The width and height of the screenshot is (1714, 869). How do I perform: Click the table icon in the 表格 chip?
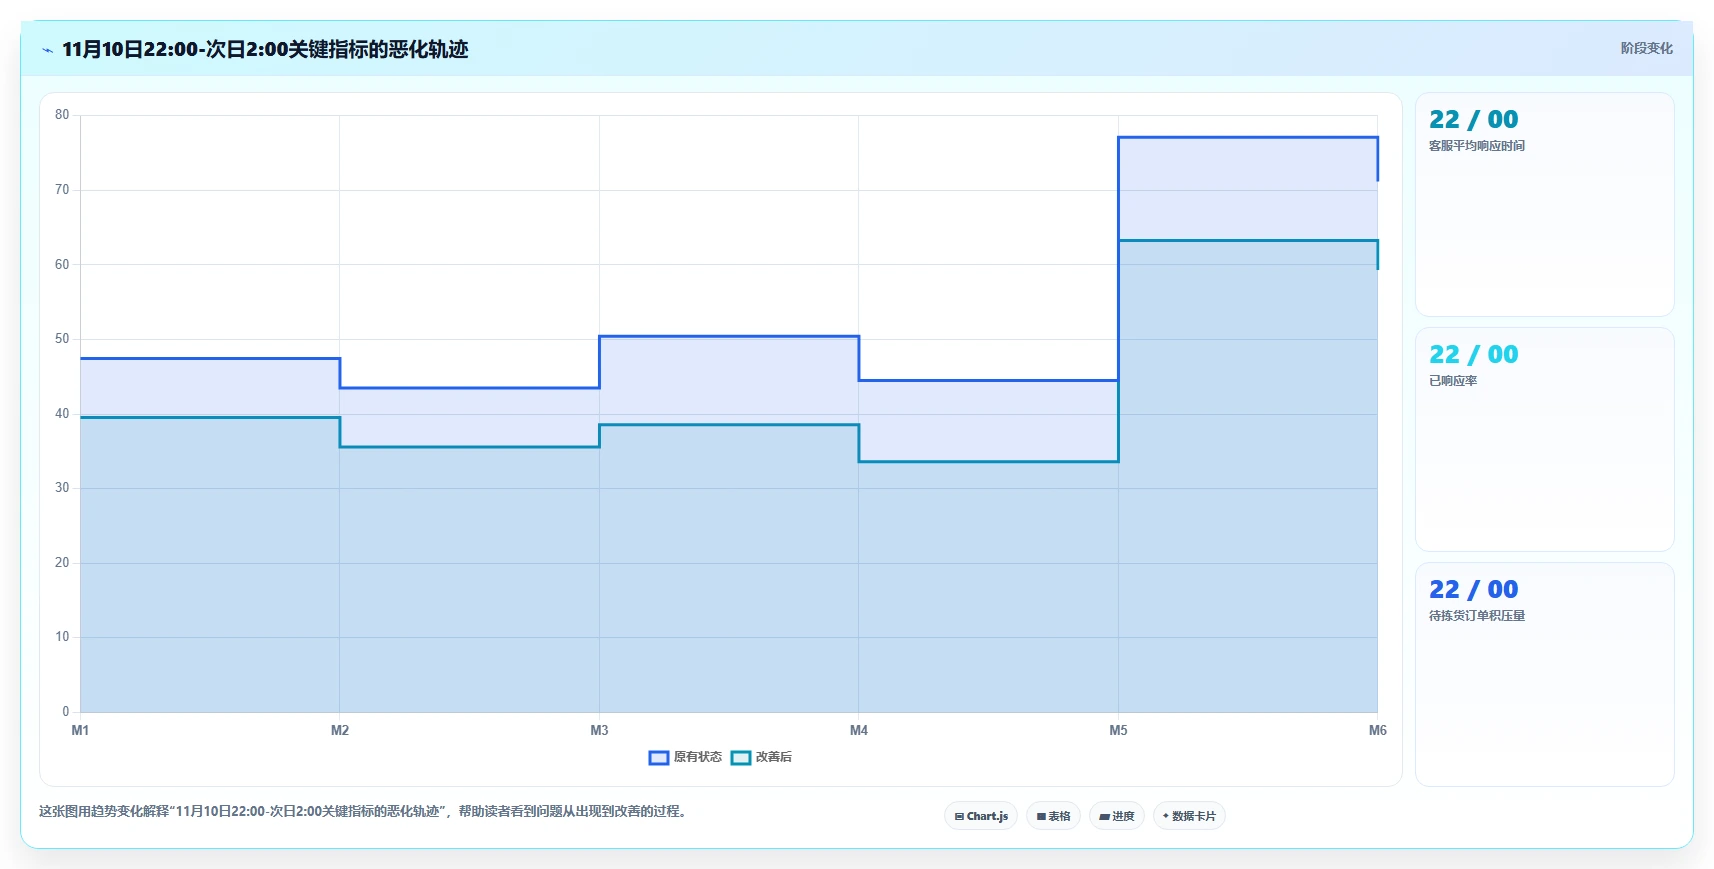tap(1041, 817)
